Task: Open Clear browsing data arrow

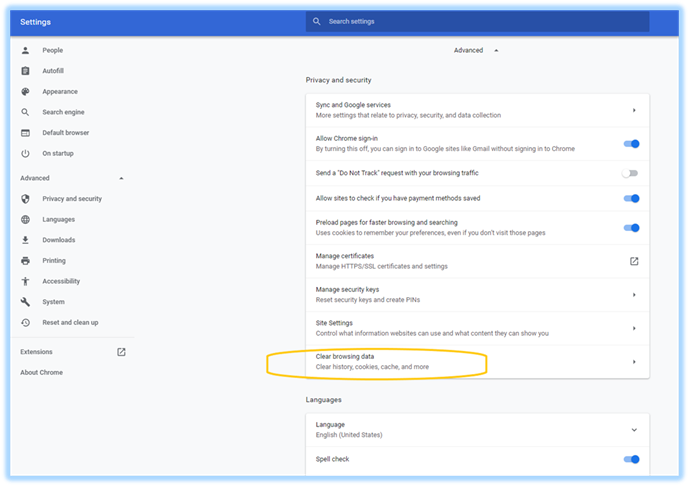Action: [x=634, y=362]
